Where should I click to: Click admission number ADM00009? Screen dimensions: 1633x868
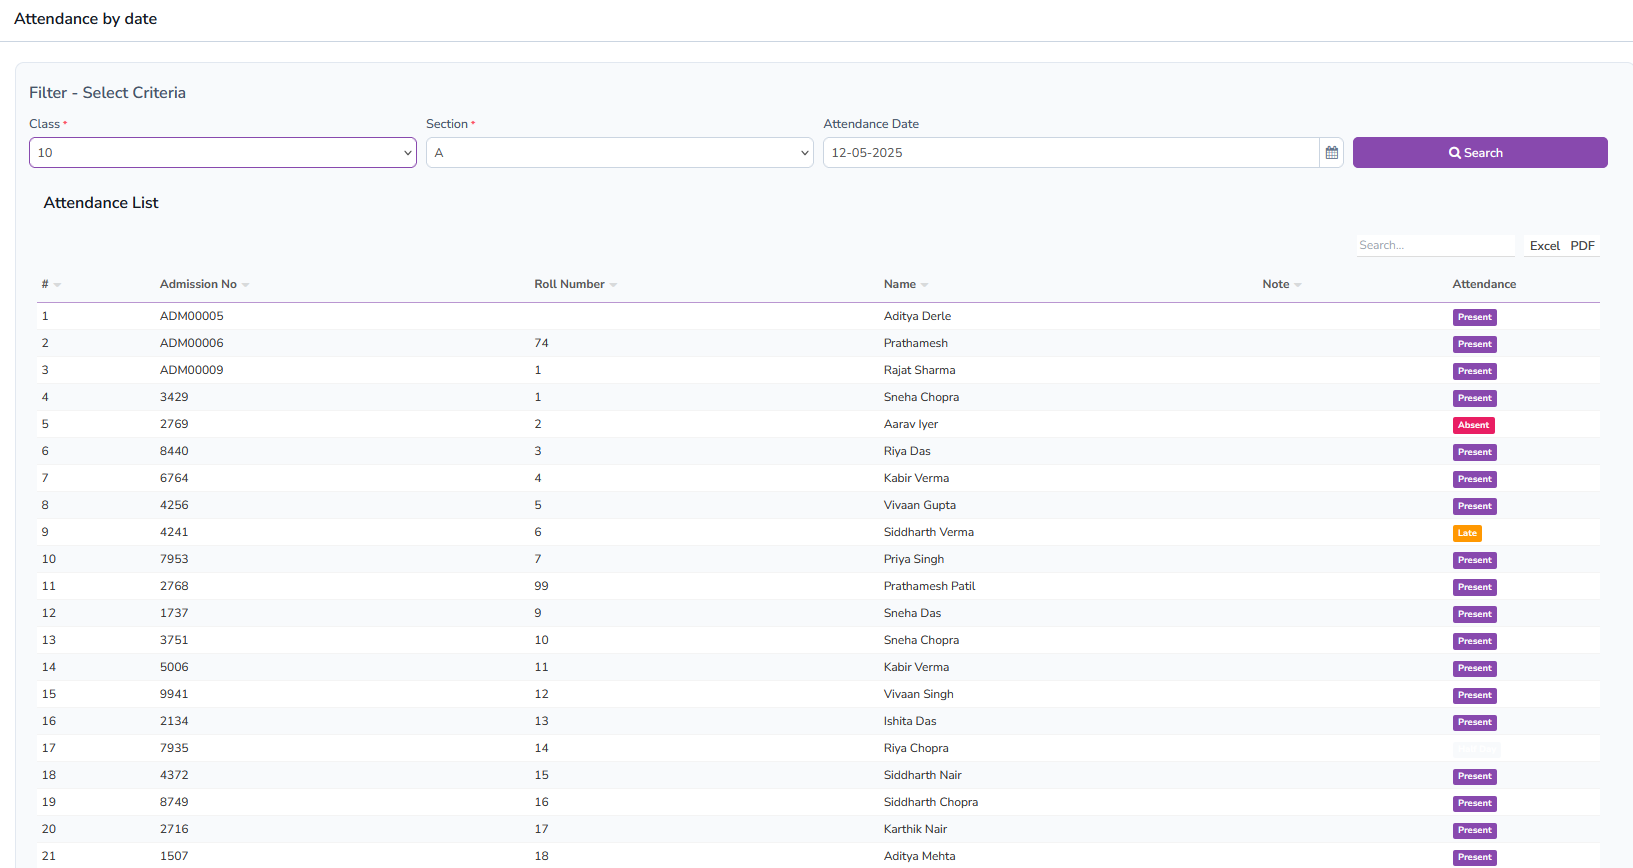coord(191,370)
